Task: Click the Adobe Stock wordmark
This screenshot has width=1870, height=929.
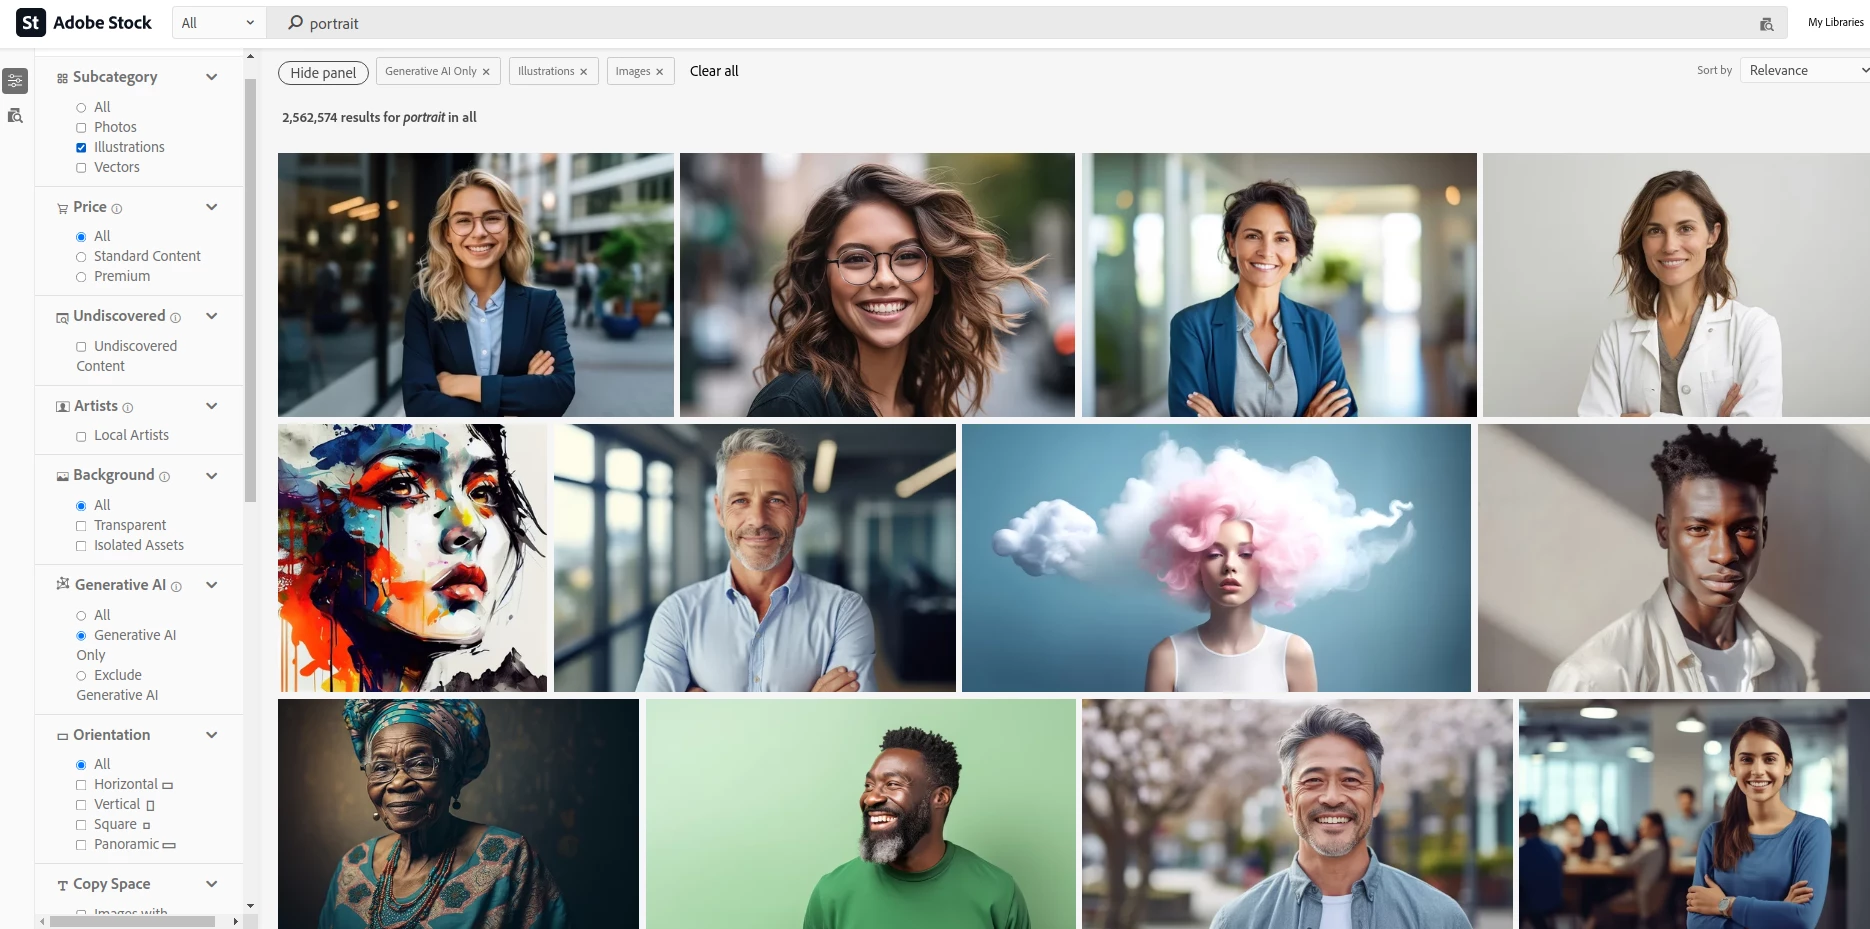Action: [x=102, y=22]
